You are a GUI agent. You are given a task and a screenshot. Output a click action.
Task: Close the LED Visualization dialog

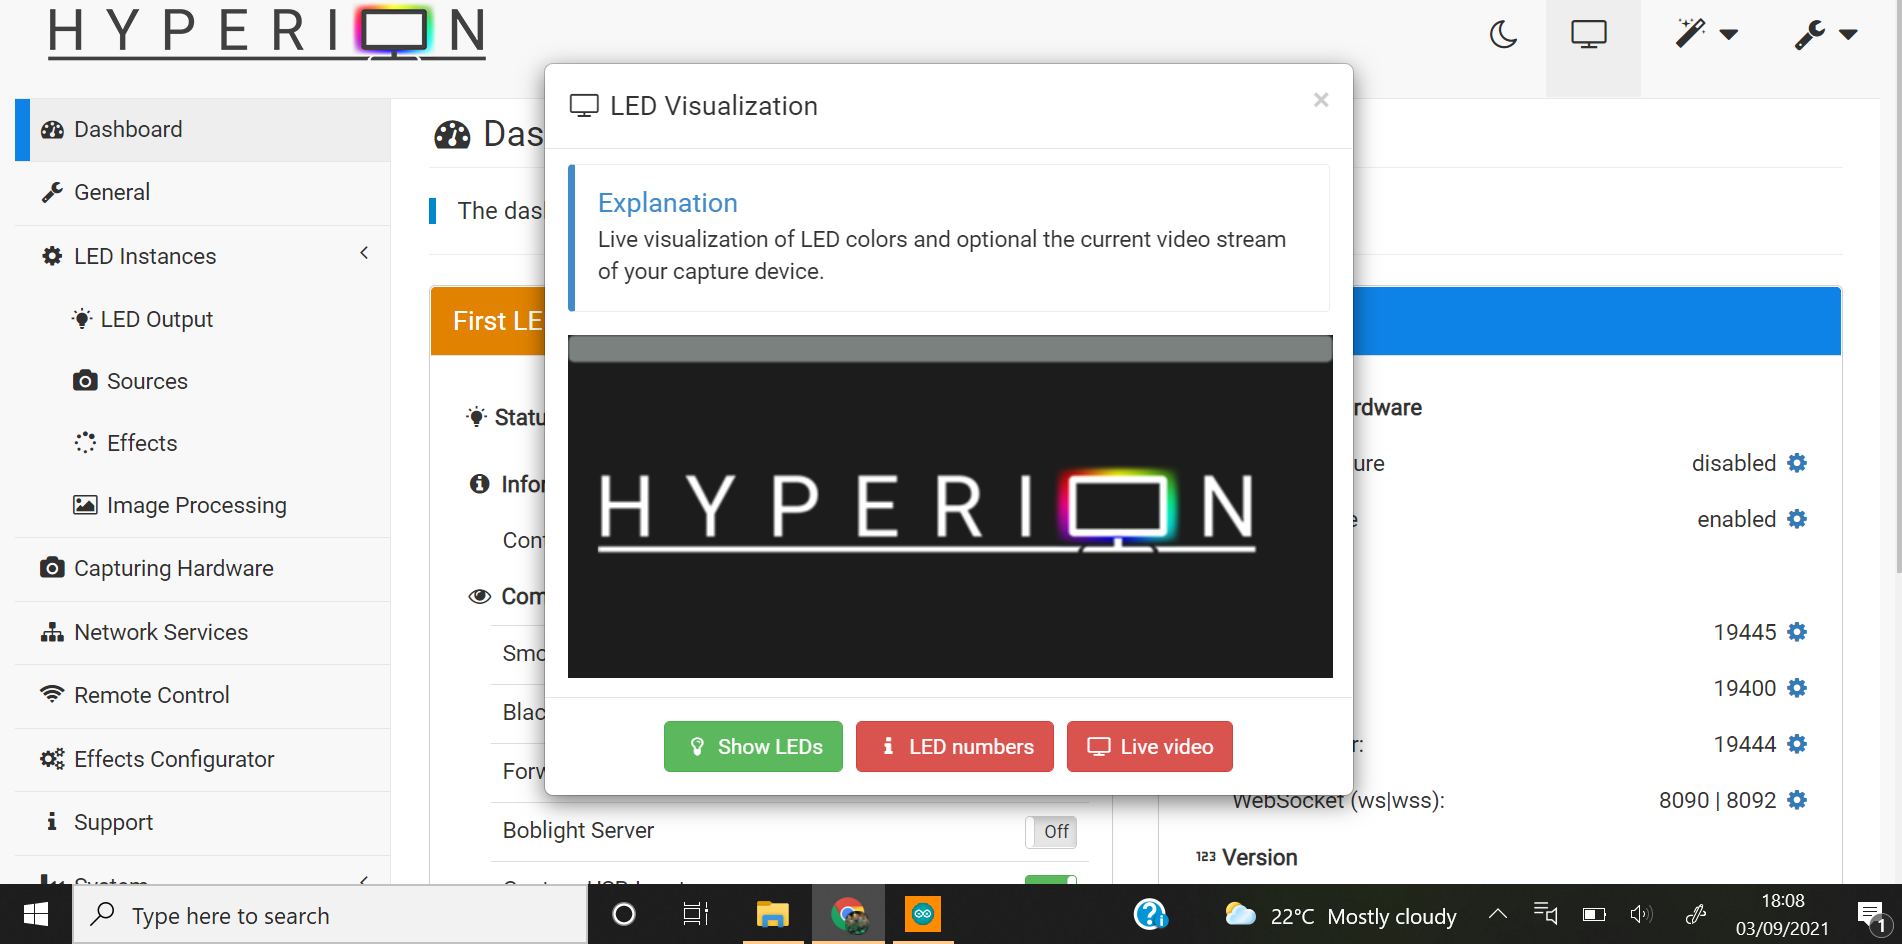(1321, 100)
